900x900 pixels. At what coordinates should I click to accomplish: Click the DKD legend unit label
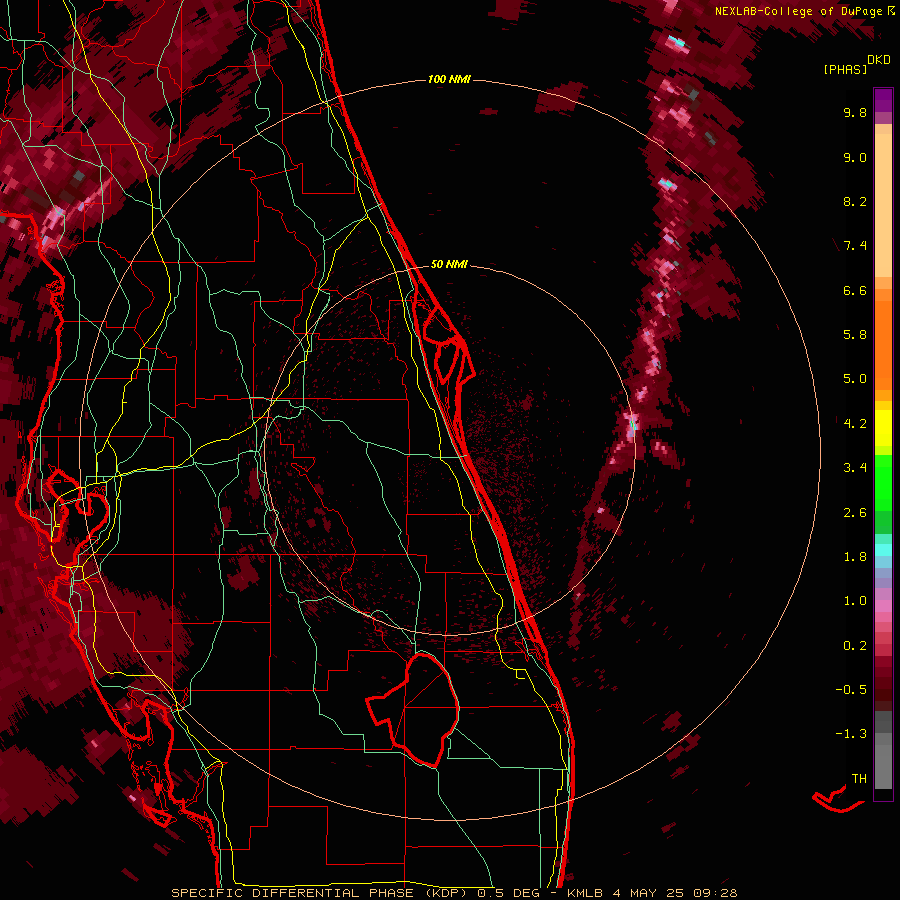coord(879,60)
